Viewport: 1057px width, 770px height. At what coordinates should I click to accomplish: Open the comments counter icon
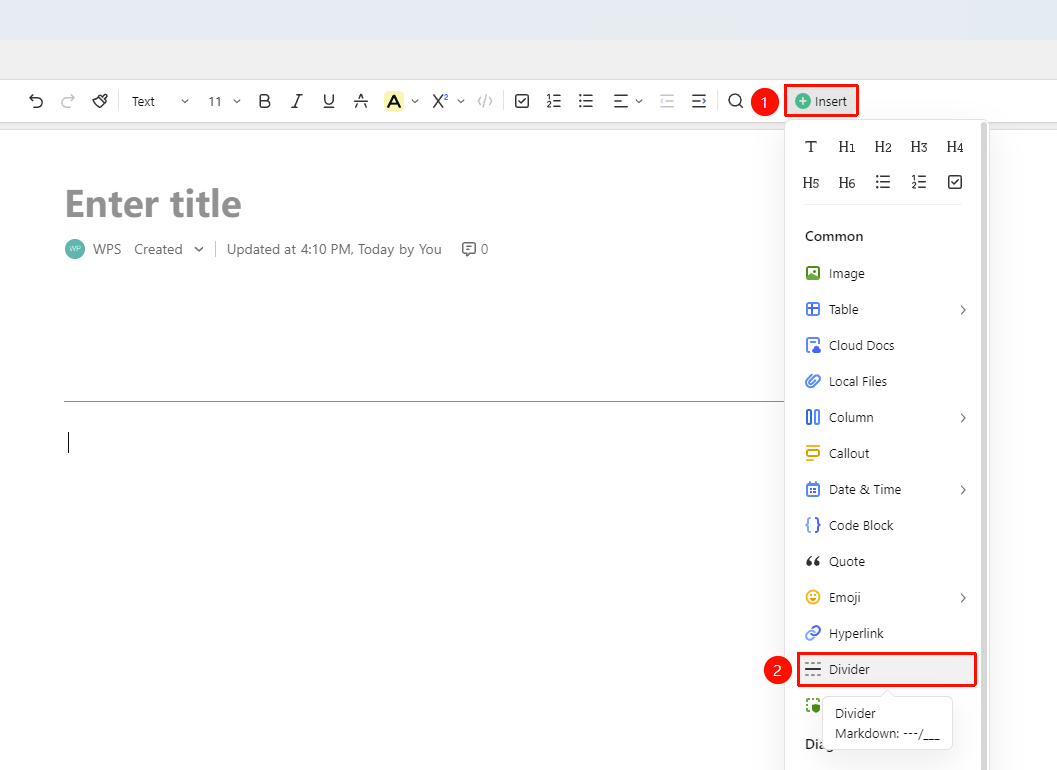[x=475, y=249]
